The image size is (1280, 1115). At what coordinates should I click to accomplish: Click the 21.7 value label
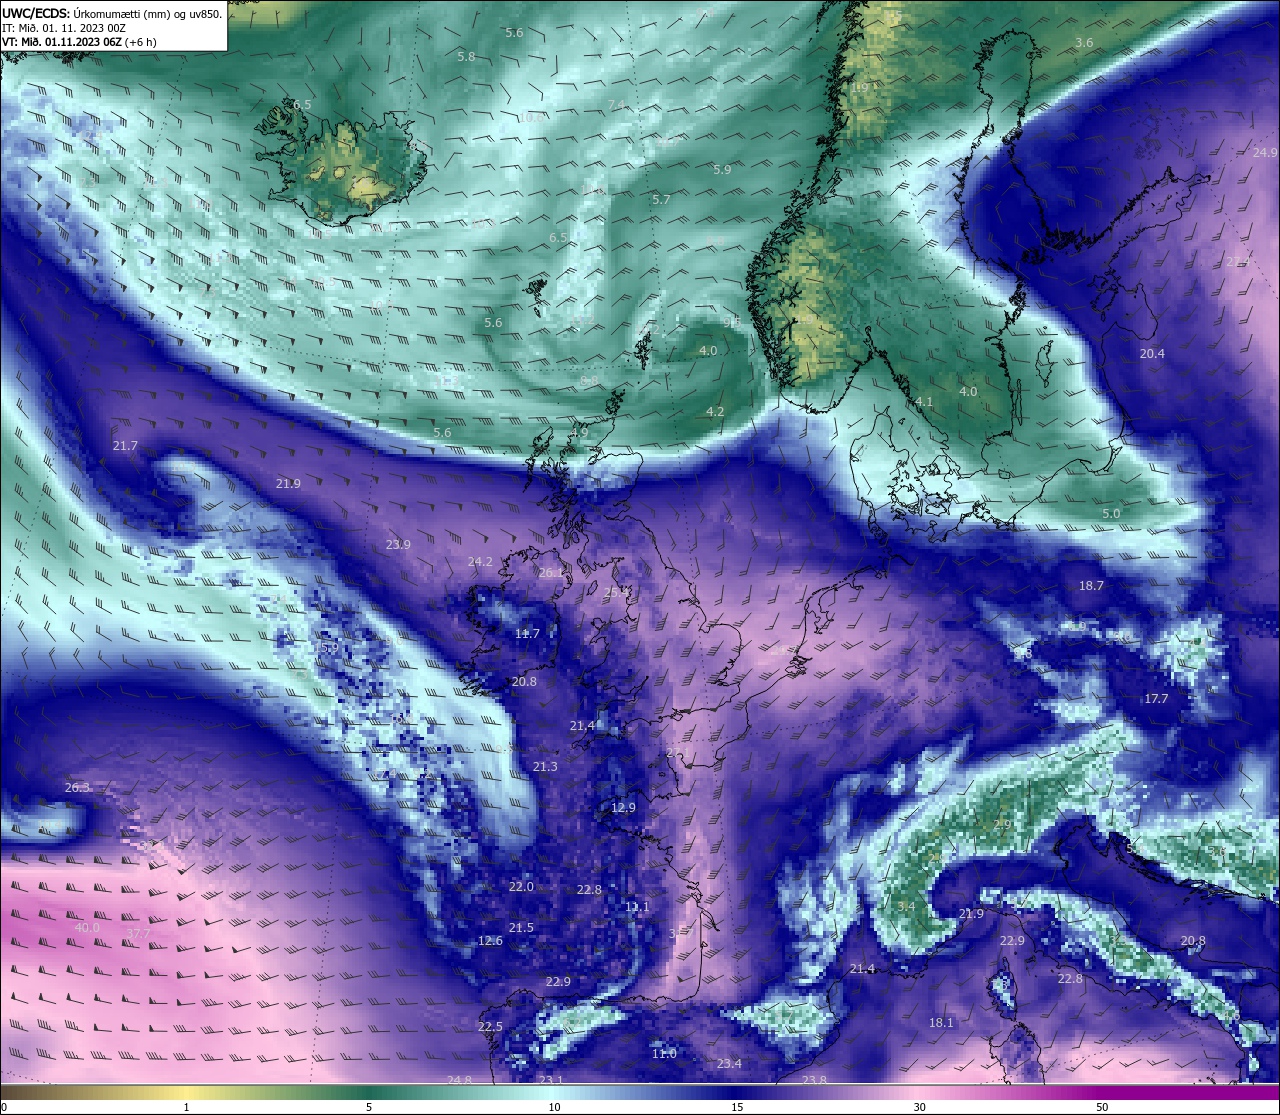tap(125, 446)
